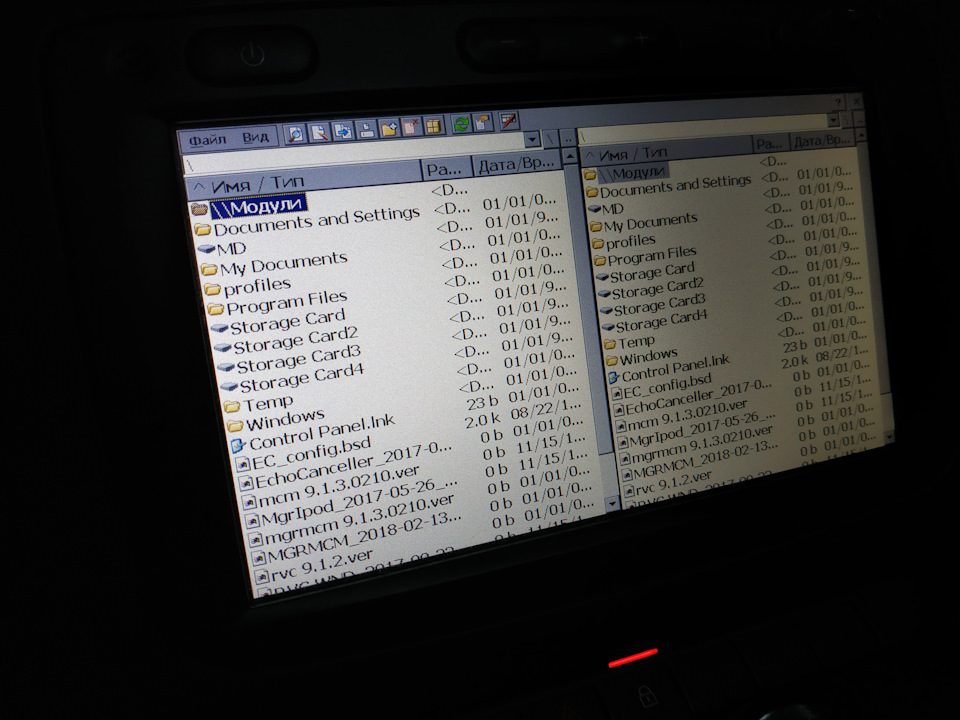Select MGRMCM_2018-02-13... in left panel
Viewport: 960px width, 720px height.
[x=364, y=537]
